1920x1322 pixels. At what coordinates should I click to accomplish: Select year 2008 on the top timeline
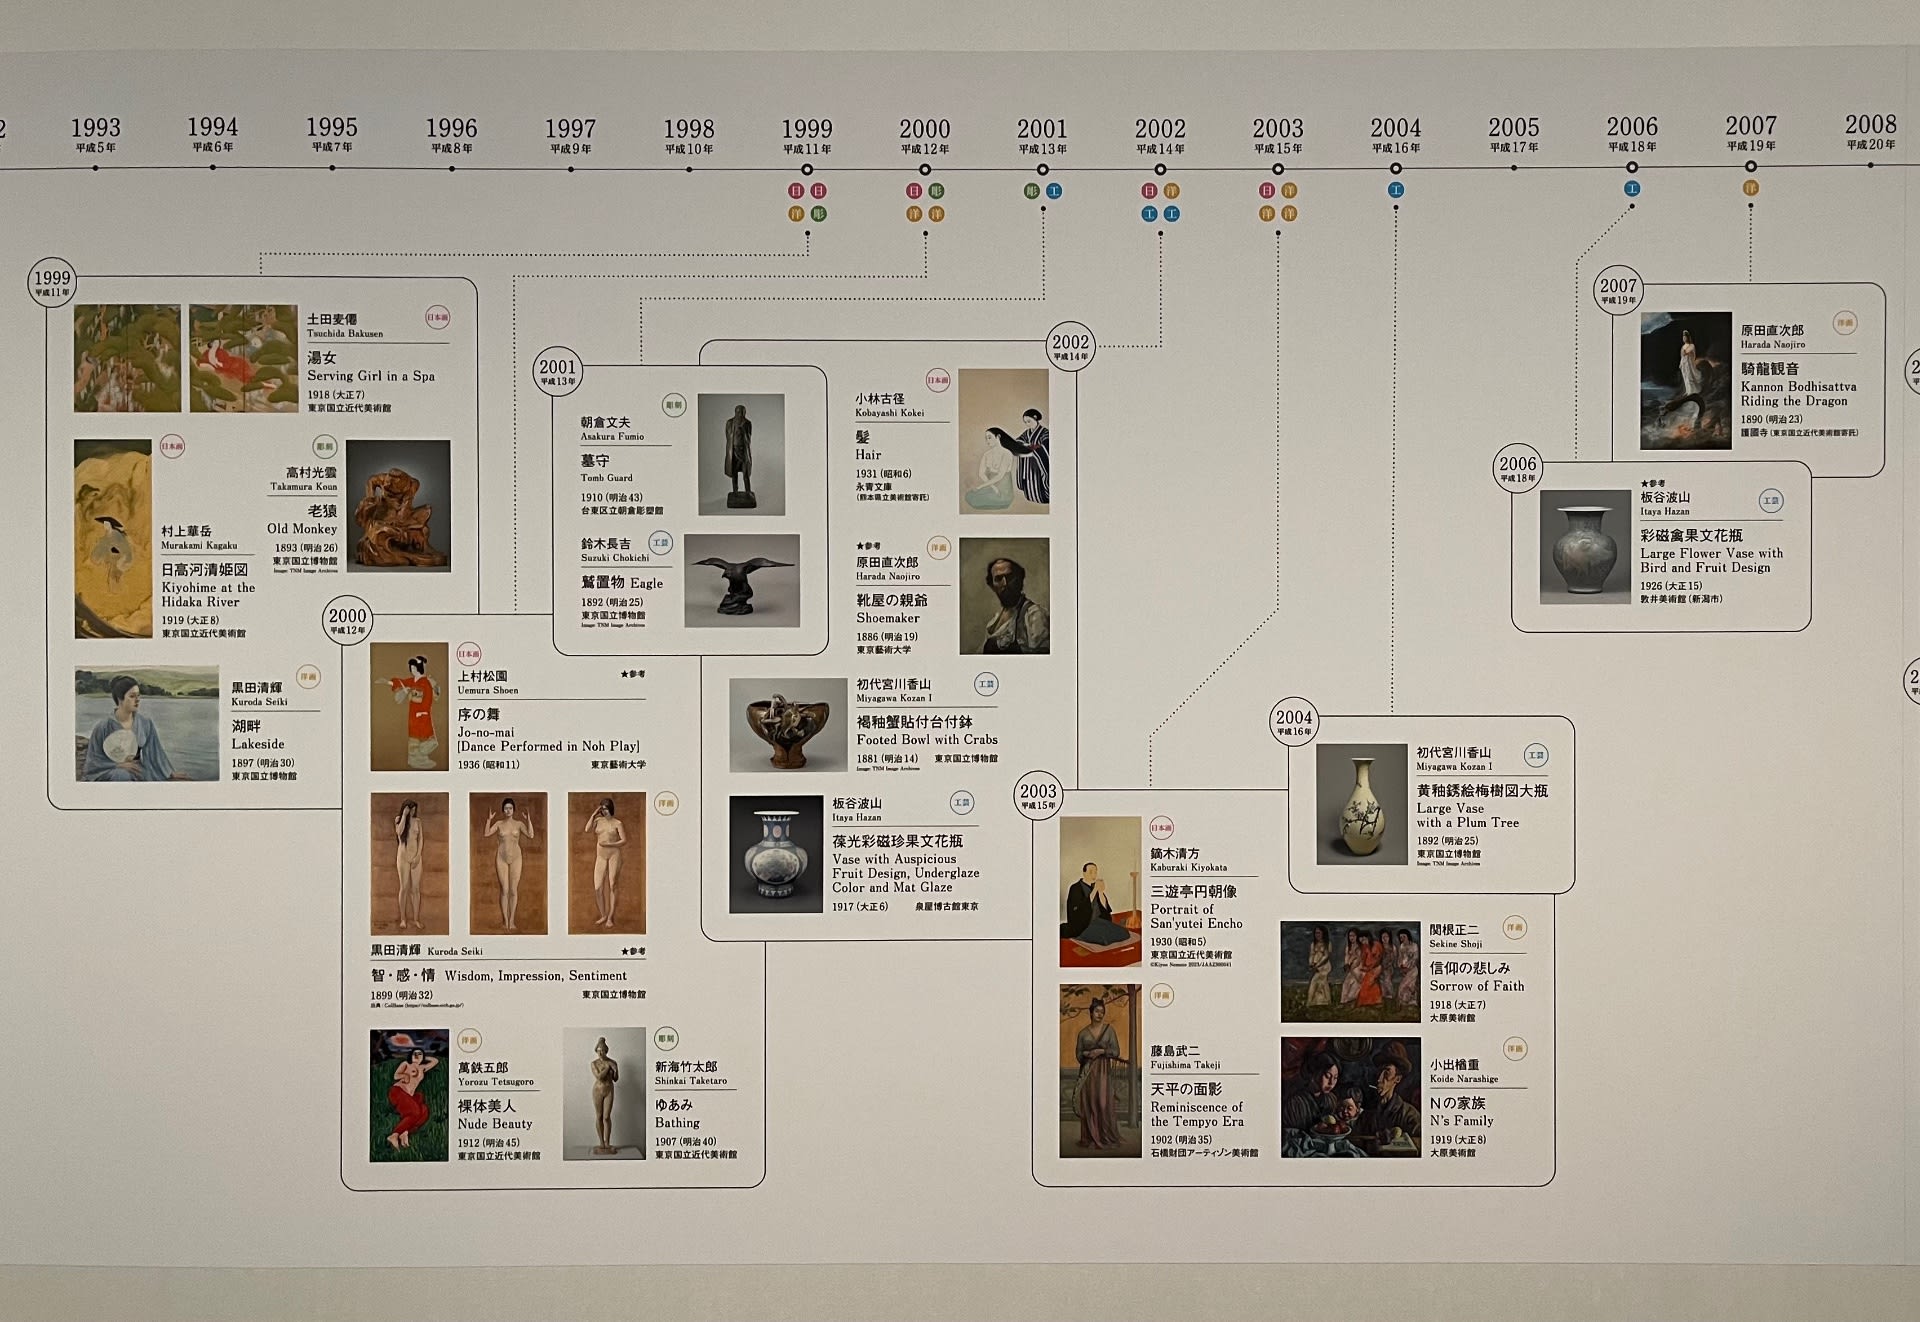tap(1870, 132)
